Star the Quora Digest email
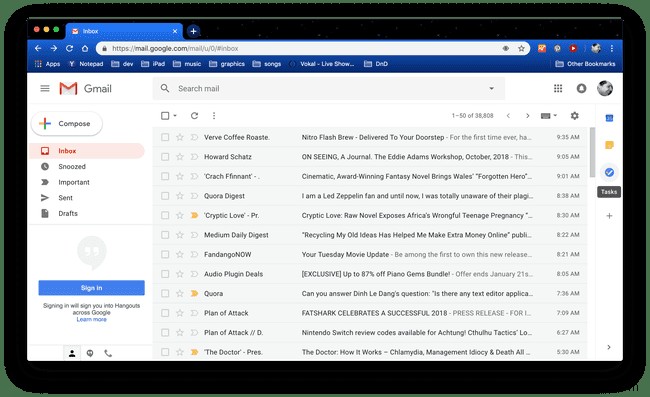 point(179,196)
